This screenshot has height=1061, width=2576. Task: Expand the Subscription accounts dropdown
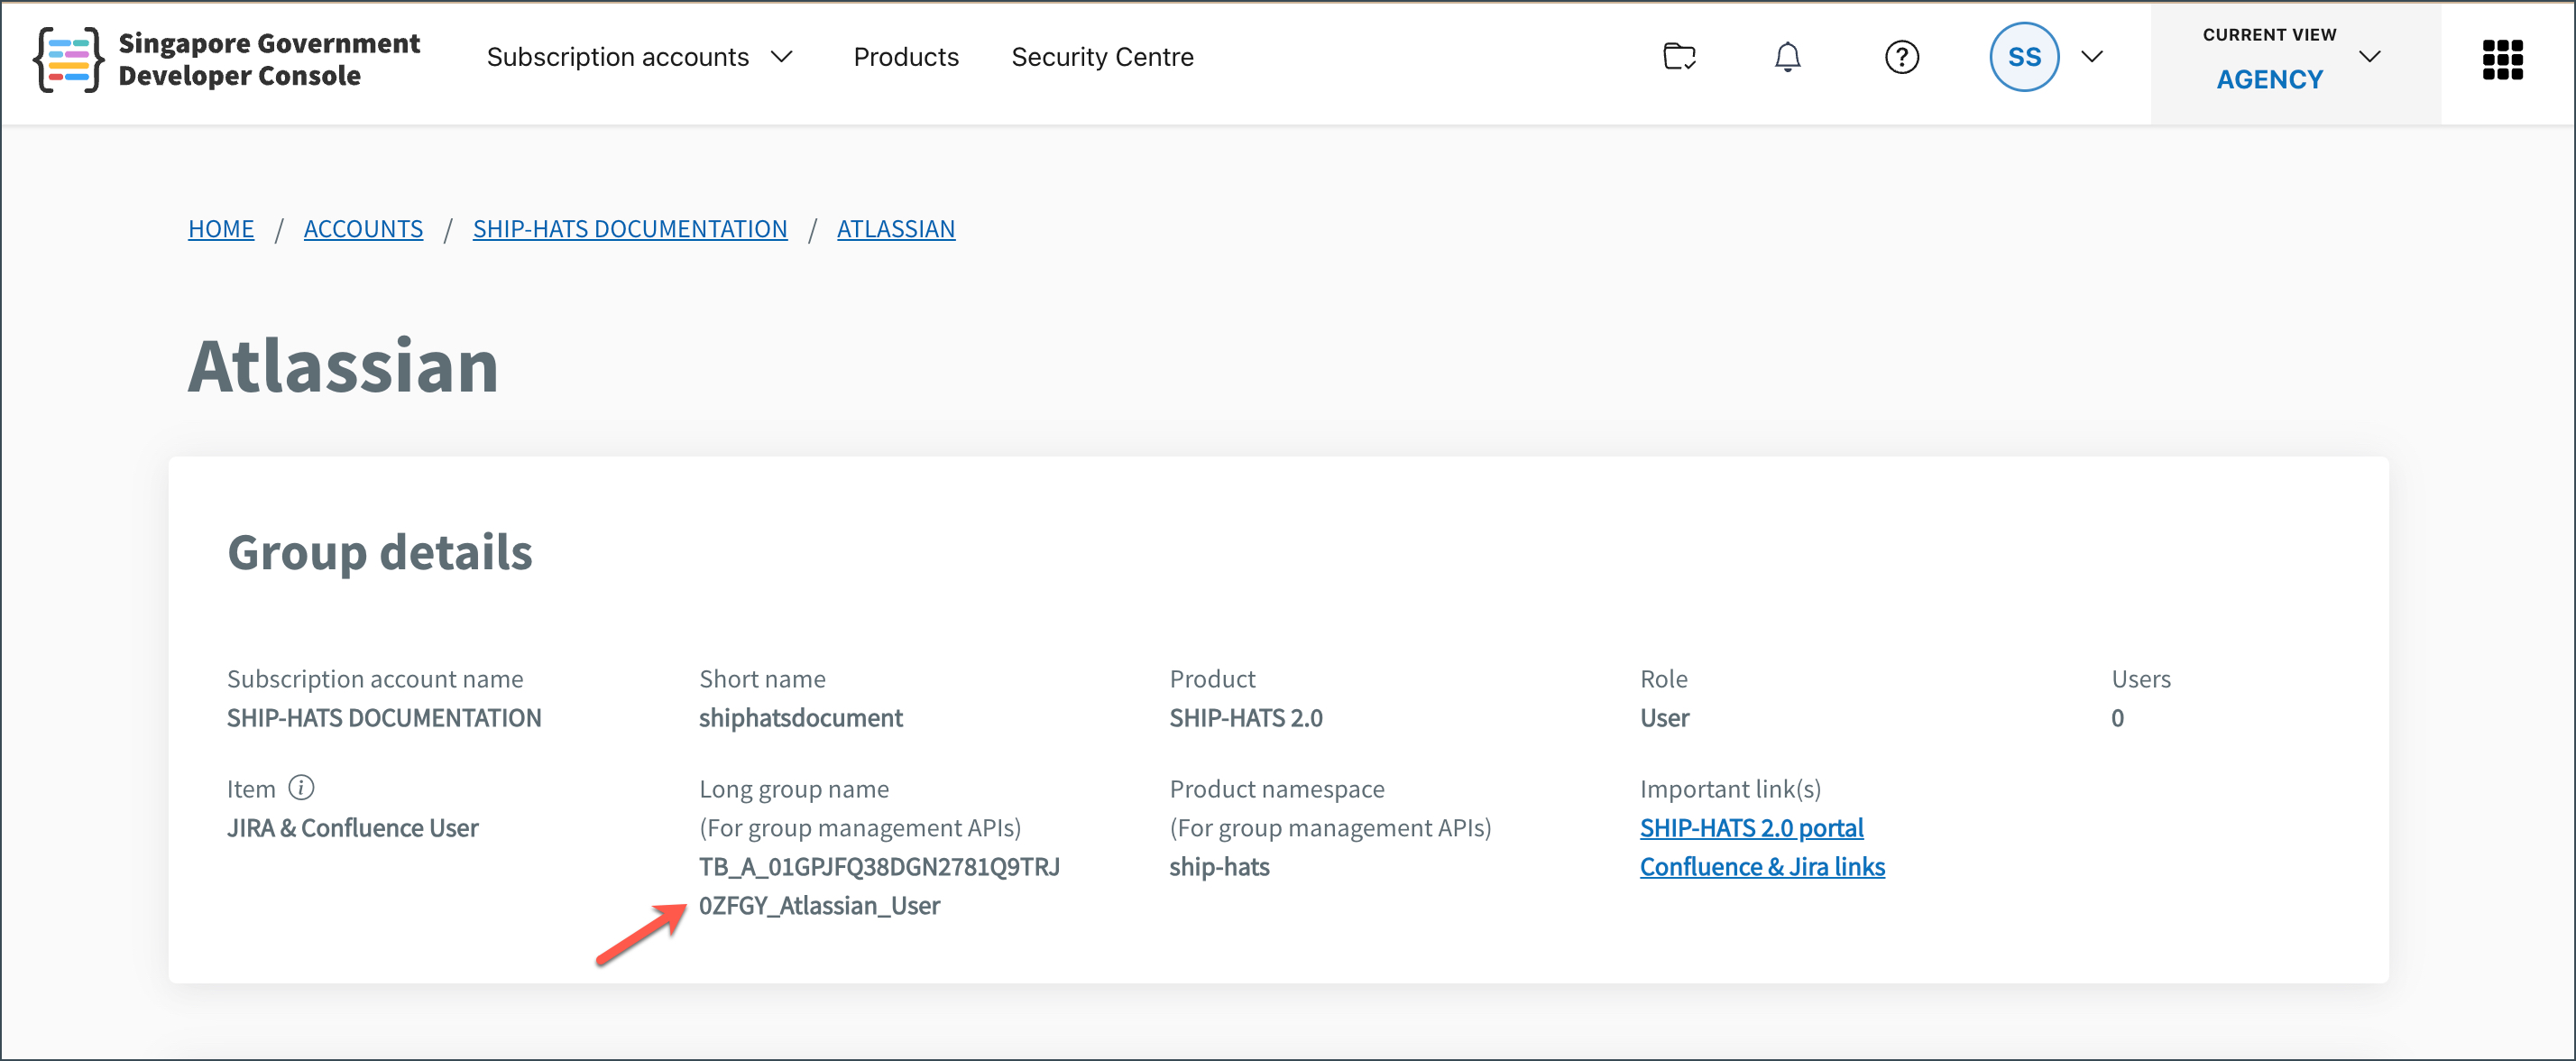point(640,57)
